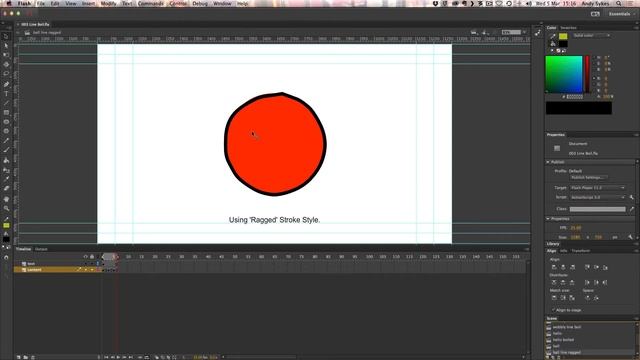Viewport: 640px width, 360px height.
Task: Select 'wobbly line ball' in Scene panel
Action: point(567,327)
